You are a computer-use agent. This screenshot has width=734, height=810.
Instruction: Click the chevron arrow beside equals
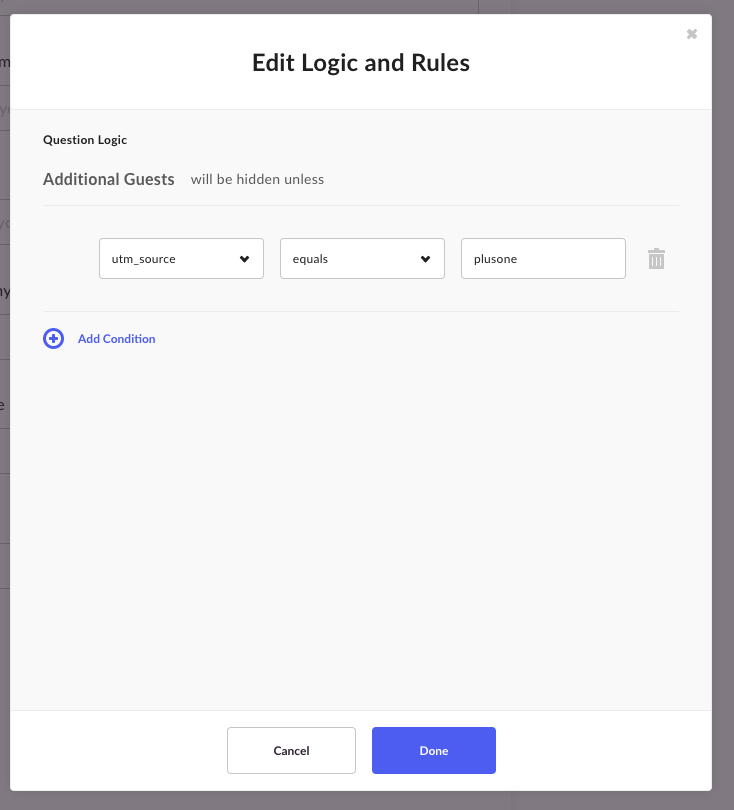click(x=425, y=259)
